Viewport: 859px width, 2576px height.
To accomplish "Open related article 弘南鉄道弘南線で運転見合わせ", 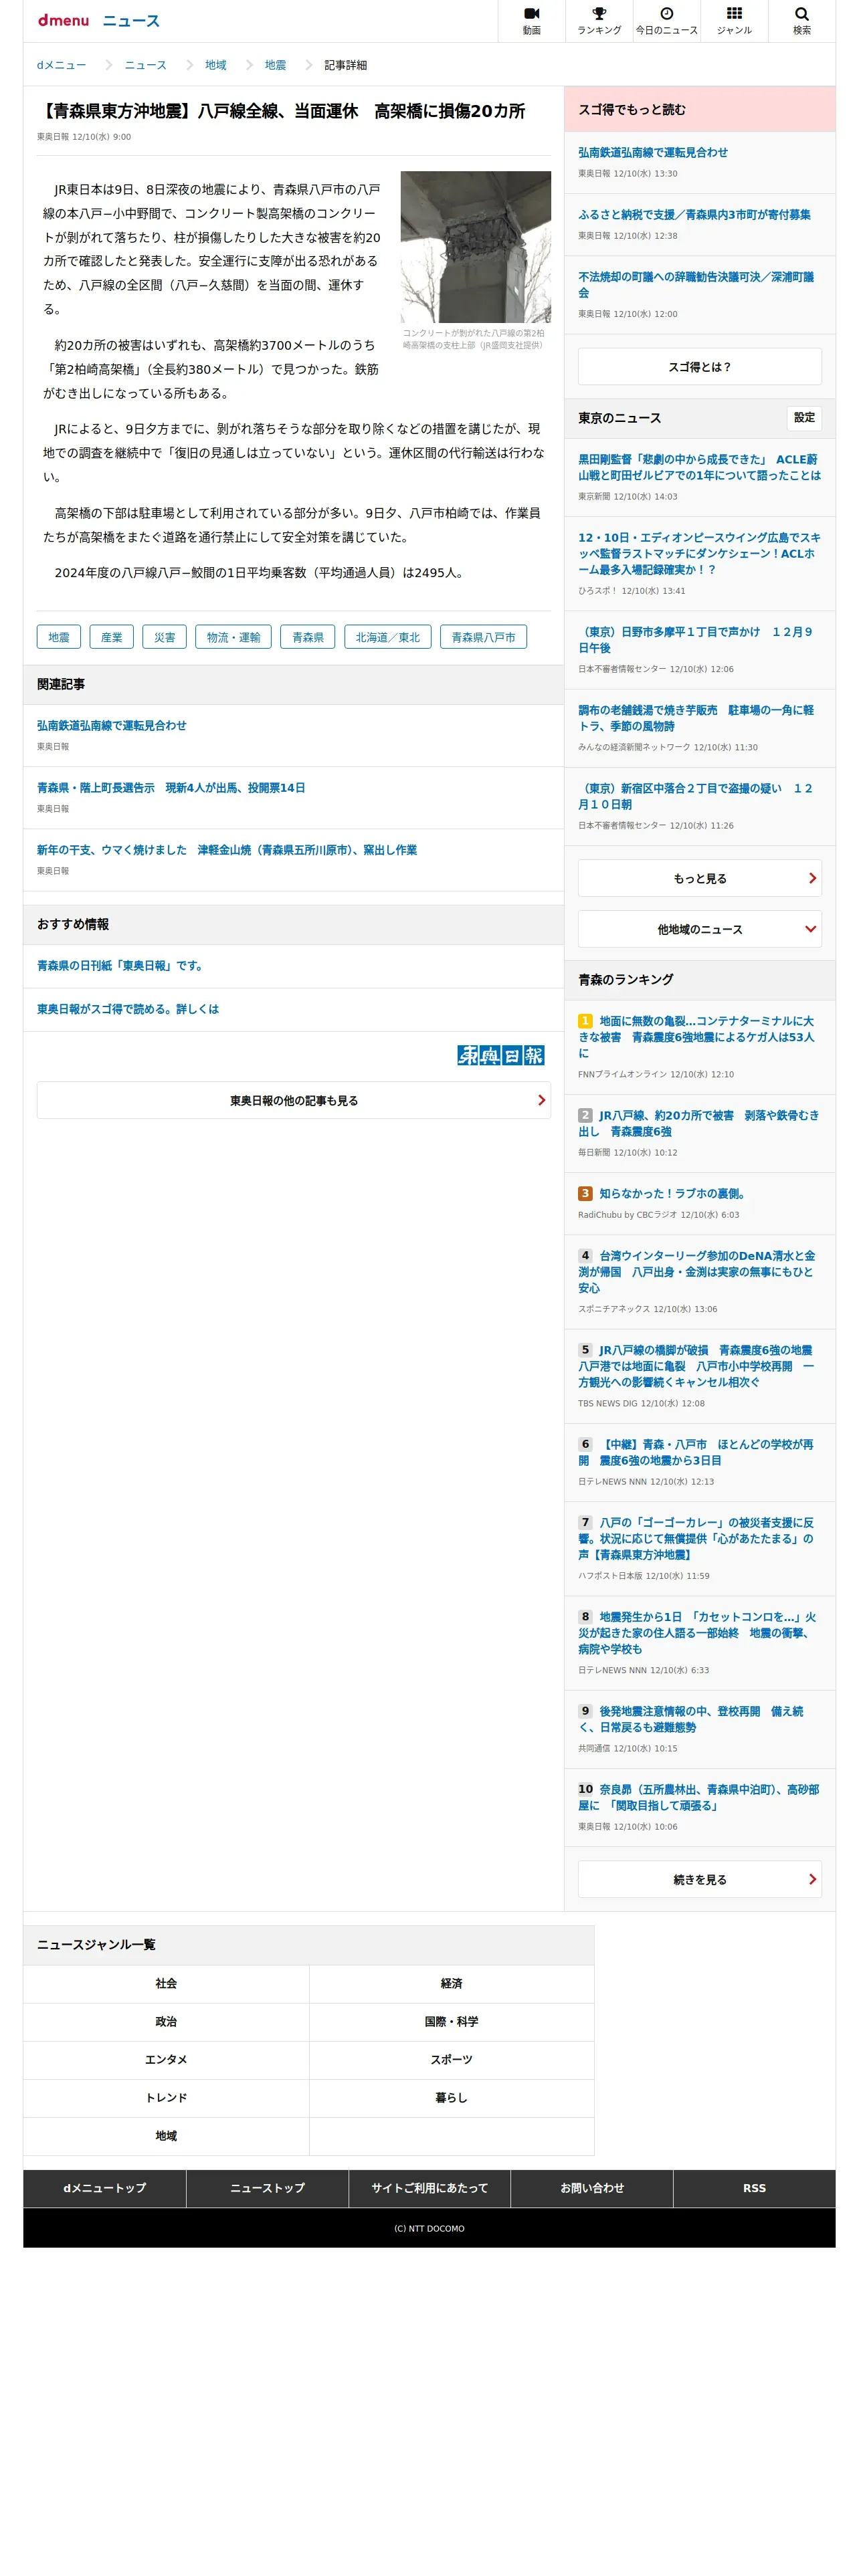I will (112, 726).
